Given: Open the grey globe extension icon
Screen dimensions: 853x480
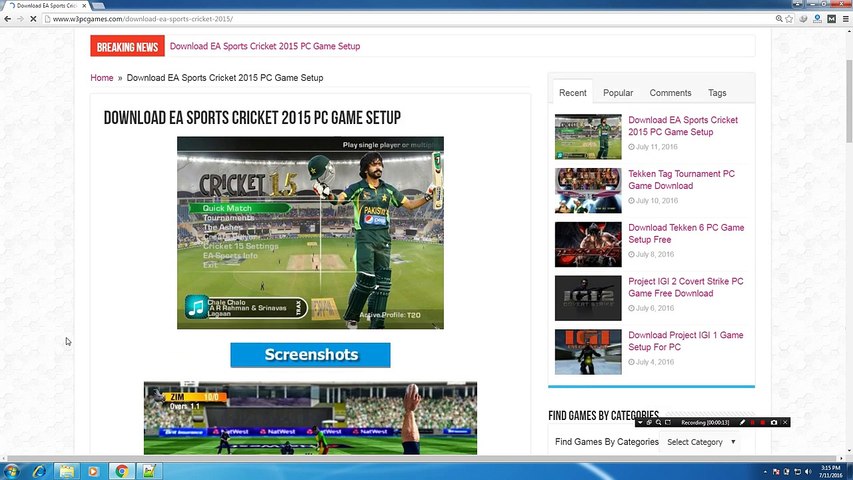Looking at the screenshot, I should 803,19.
